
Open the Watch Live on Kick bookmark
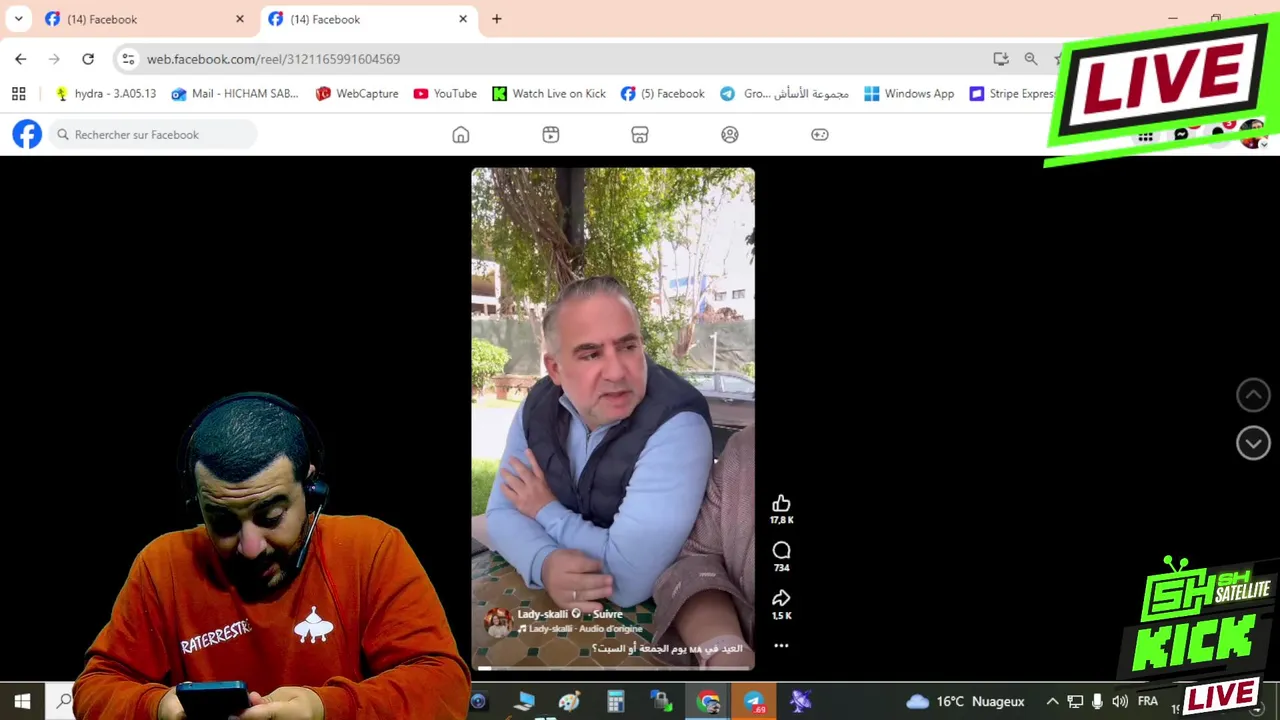(x=549, y=94)
